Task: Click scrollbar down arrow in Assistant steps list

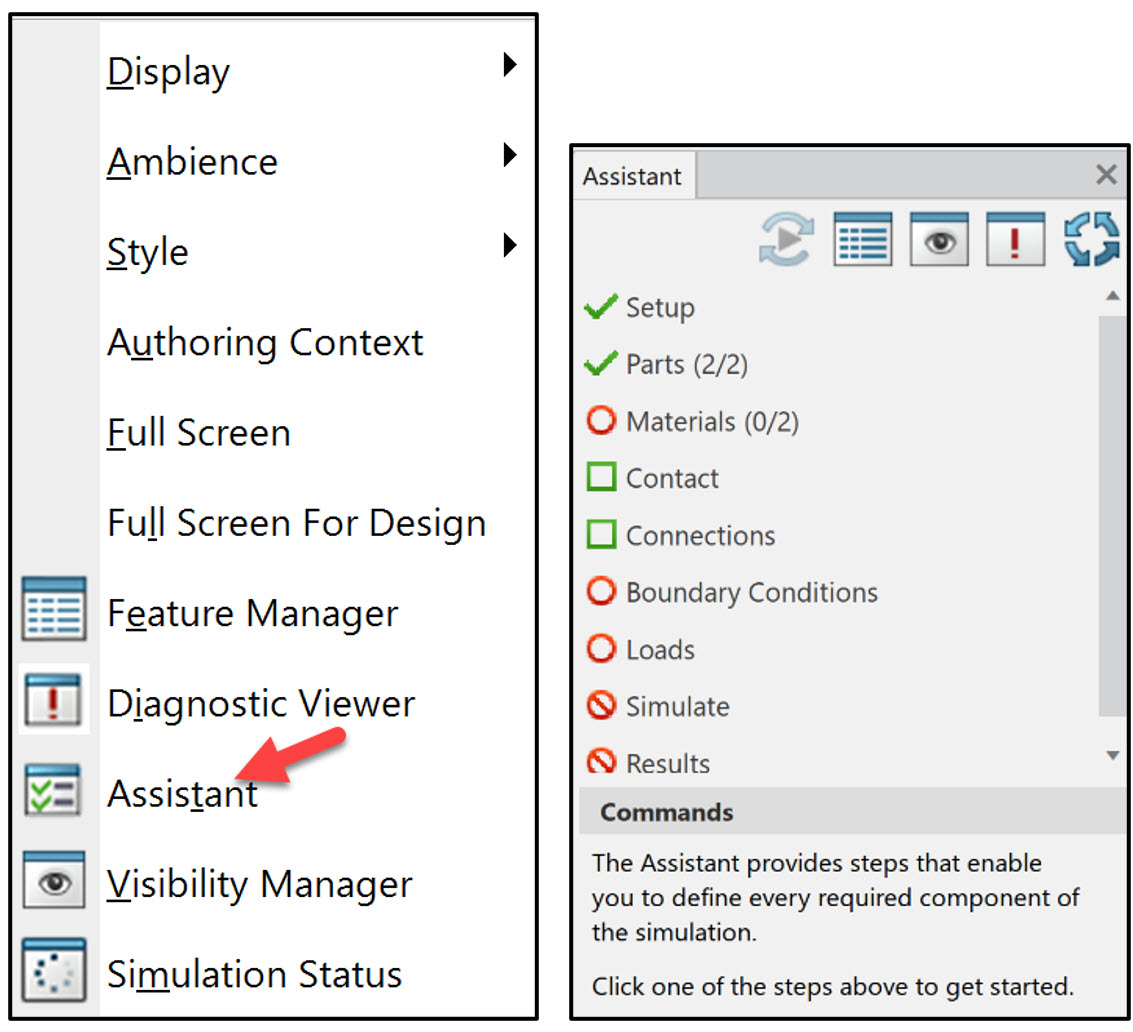Action: point(1112,756)
